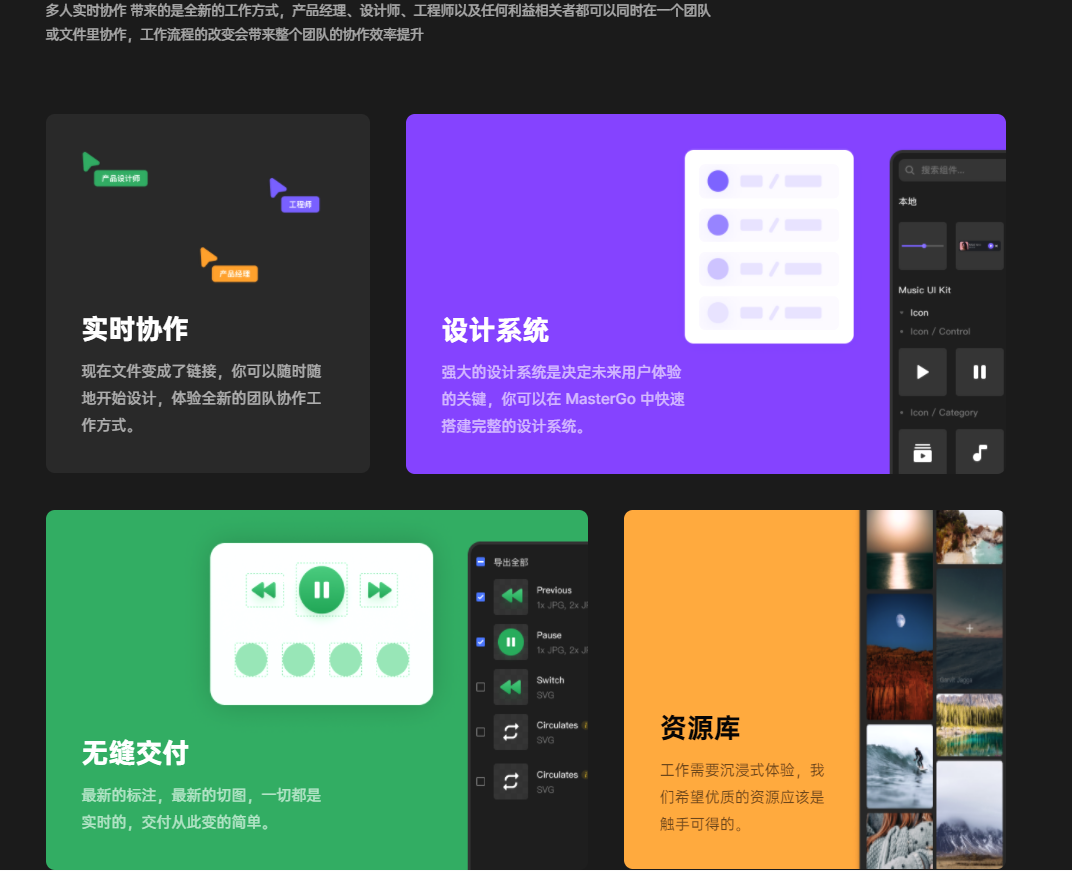
Task: Click the Music UI Kit header
Action: coord(926,290)
